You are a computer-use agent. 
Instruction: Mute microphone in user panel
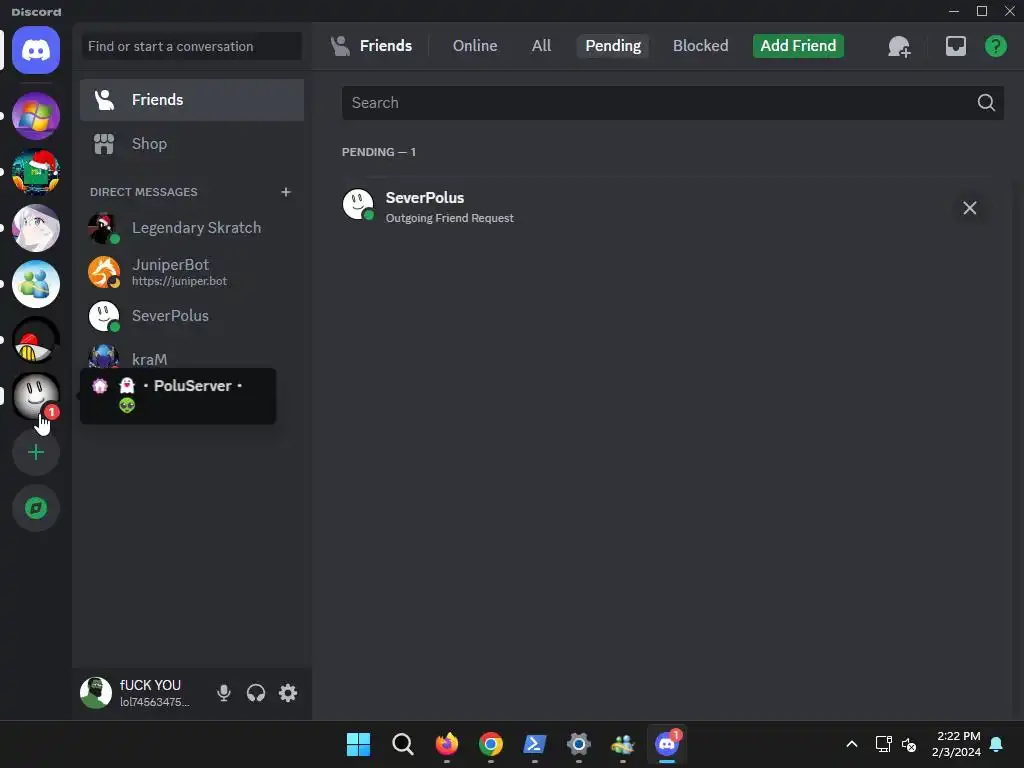(223, 692)
